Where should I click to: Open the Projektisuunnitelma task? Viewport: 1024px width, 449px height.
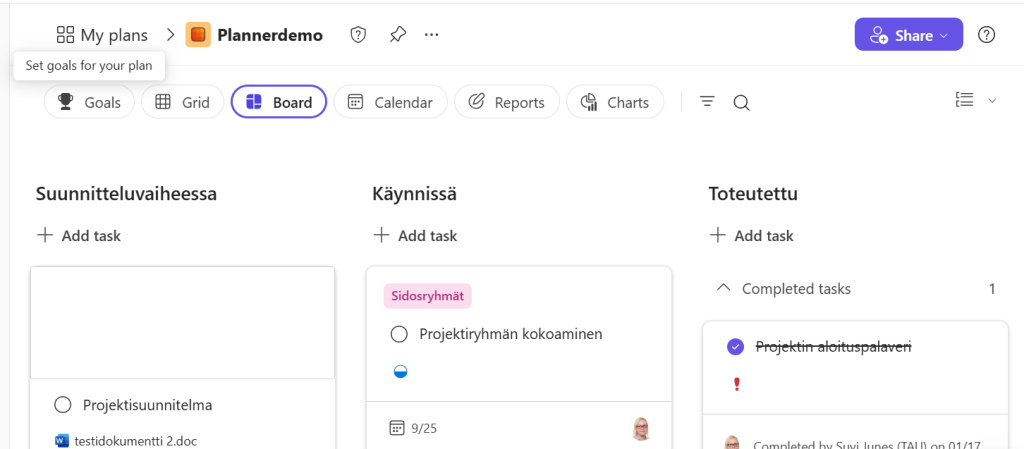click(x=148, y=405)
